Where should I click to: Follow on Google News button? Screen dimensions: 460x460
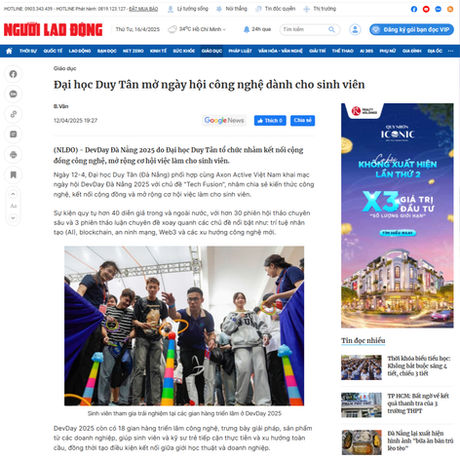[224, 120]
